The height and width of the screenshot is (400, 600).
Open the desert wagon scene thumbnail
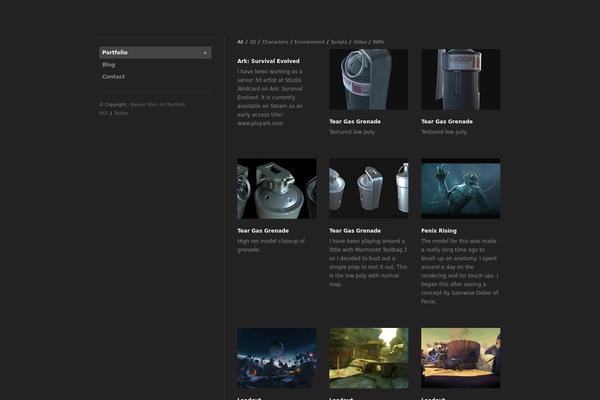tap(460, 358)
